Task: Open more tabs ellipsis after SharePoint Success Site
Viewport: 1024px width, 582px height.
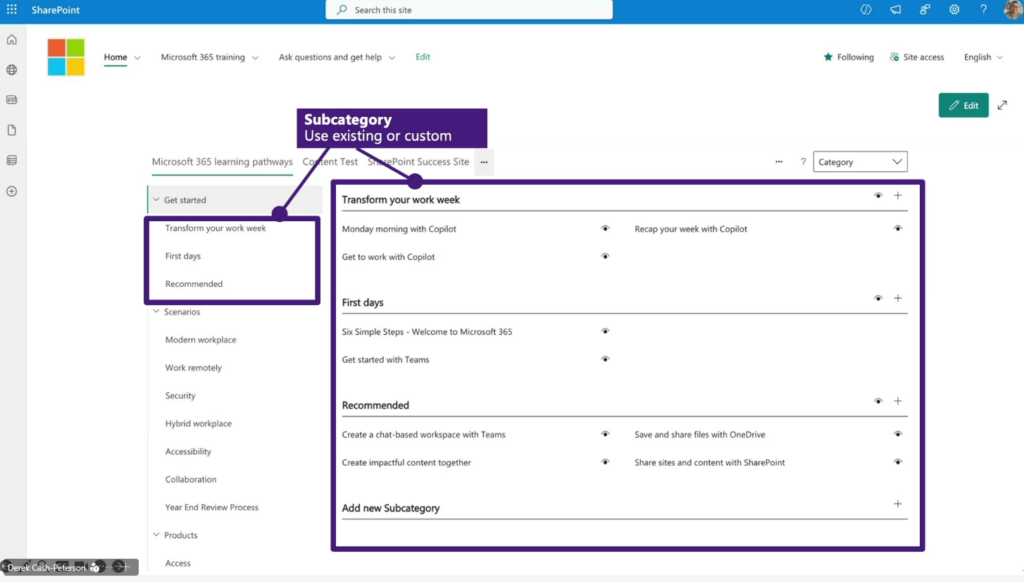Action: (x=484, y=162)
